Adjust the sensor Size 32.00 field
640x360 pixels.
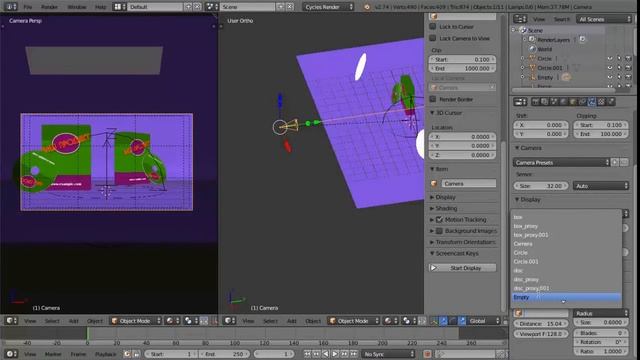pos(541,186)
